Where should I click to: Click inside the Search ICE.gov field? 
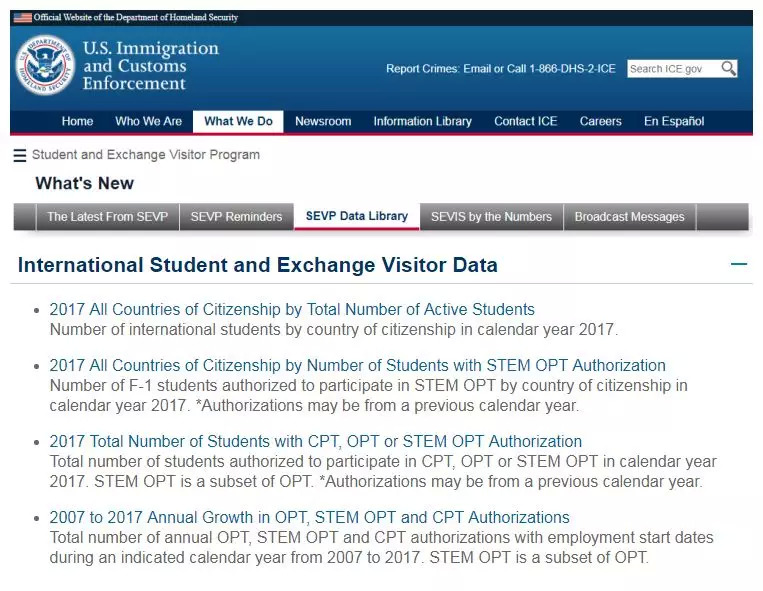point(672,69)
